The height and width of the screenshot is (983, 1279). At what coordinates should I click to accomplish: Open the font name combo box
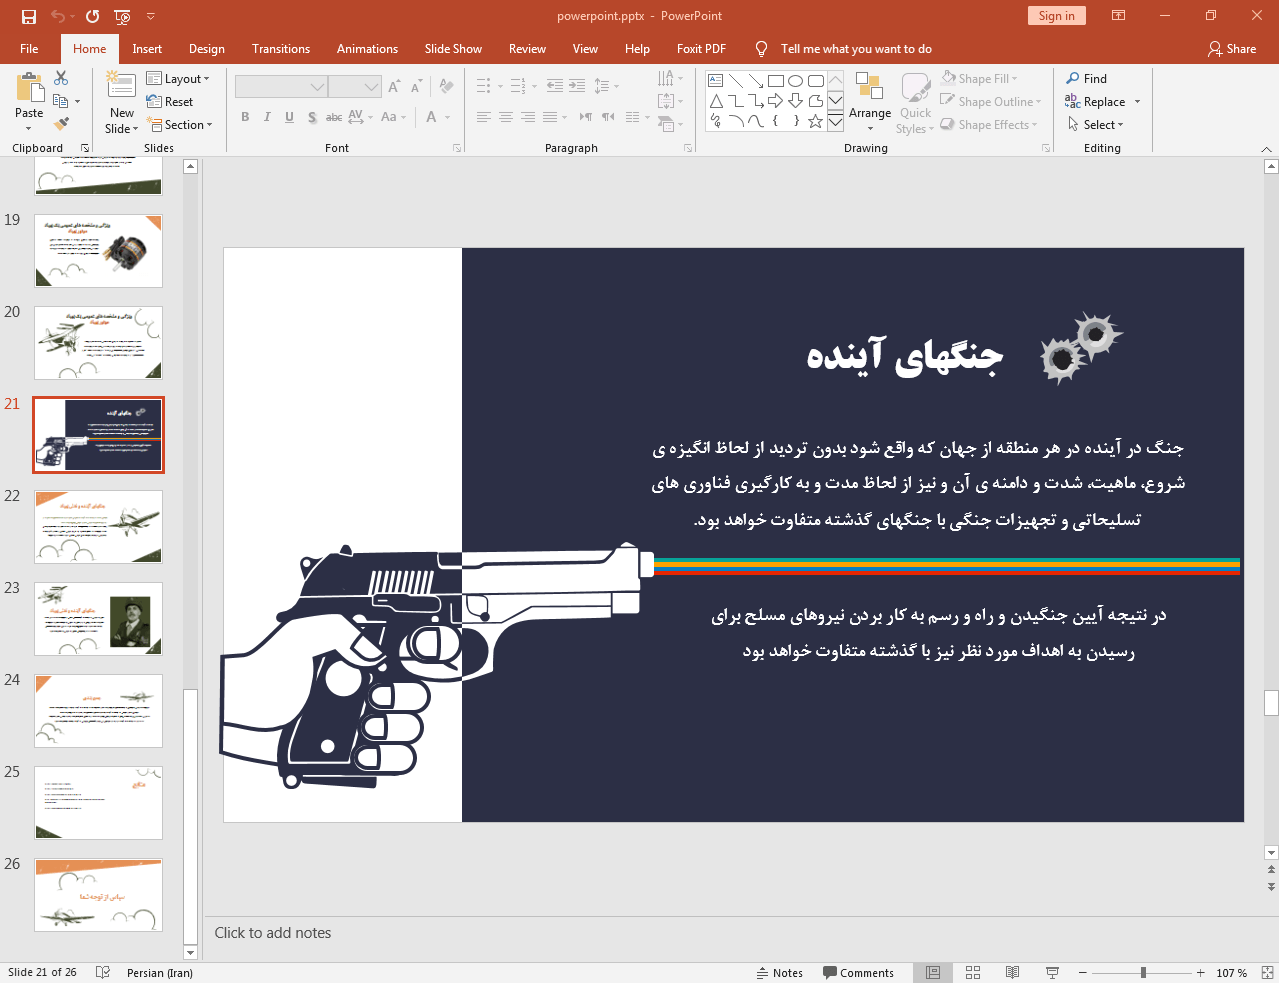click(281, 87)
